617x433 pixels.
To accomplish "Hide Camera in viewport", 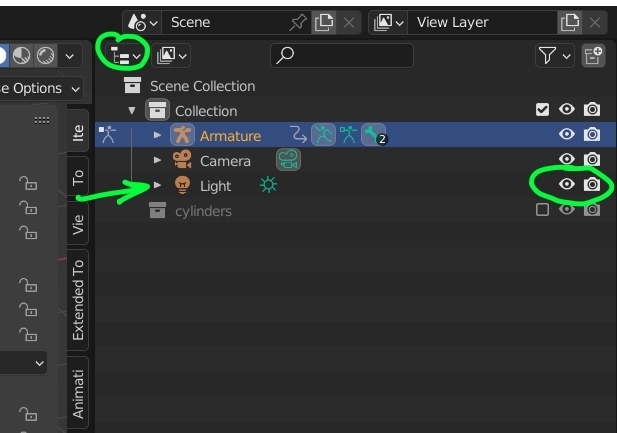I will coord(567,159).
